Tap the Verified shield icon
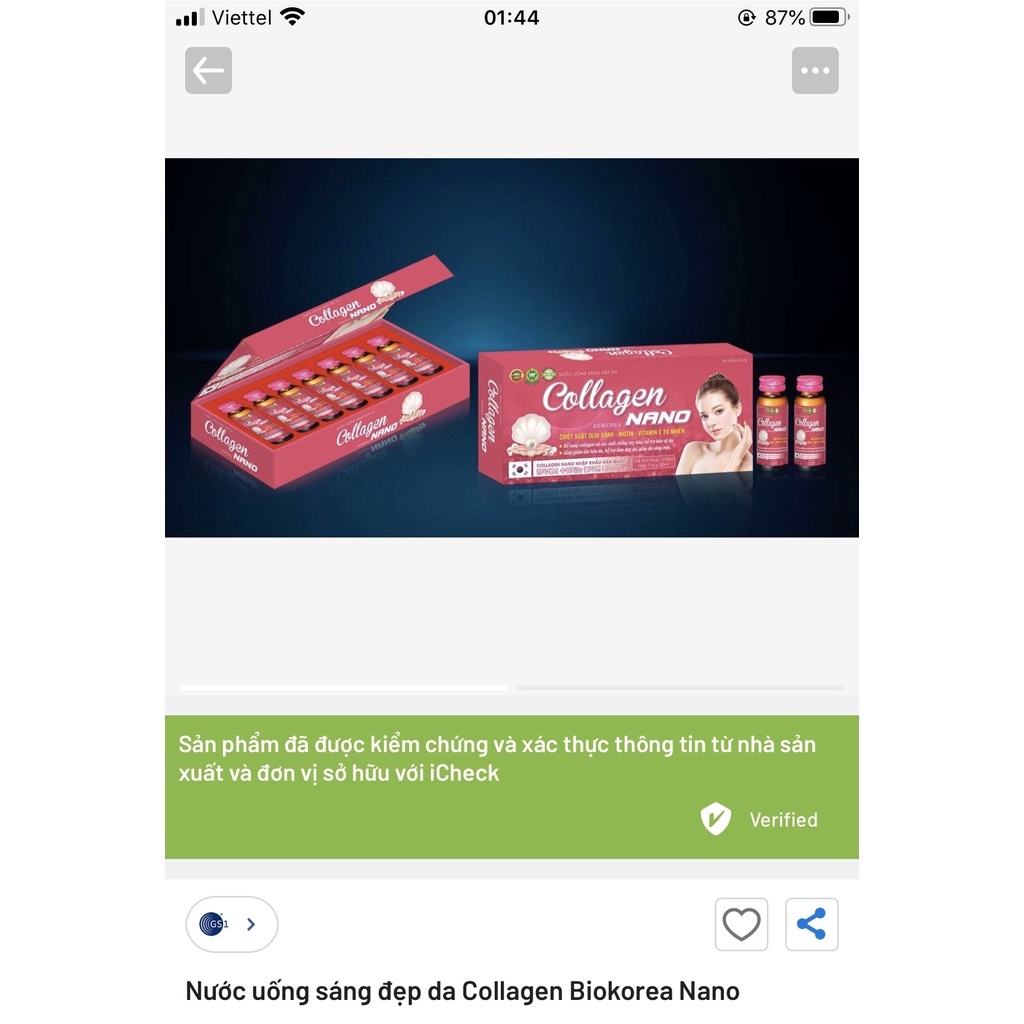This screenshot has width=1024, height=1024. tap(716, 819)
